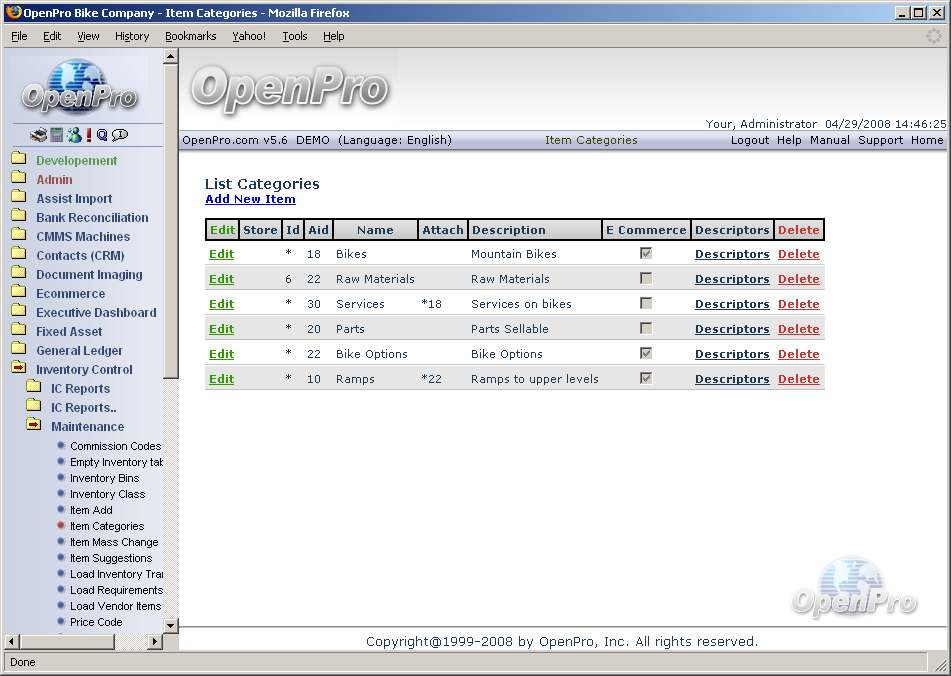The height and width of the screenshot is (676, 951).
Task: Open the Bookmarks menu
Action: click(190, 36)
